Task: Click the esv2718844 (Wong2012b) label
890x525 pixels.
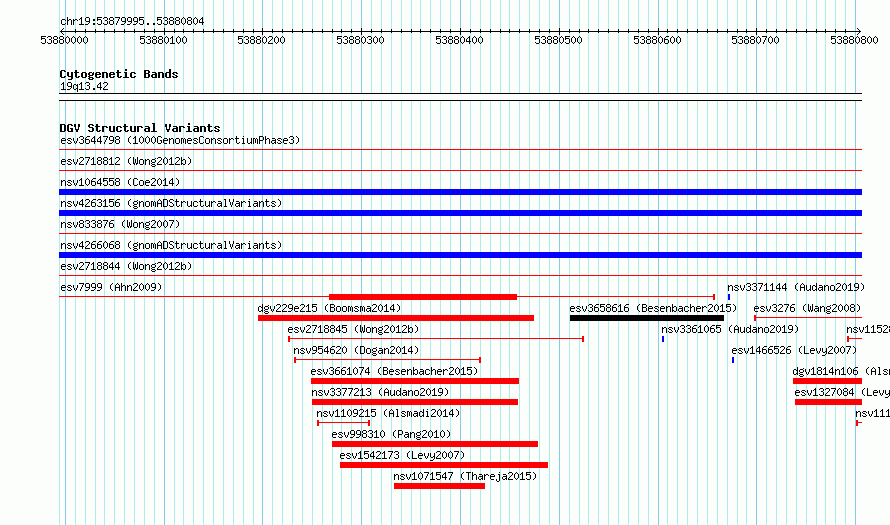Action: (126, 266)
